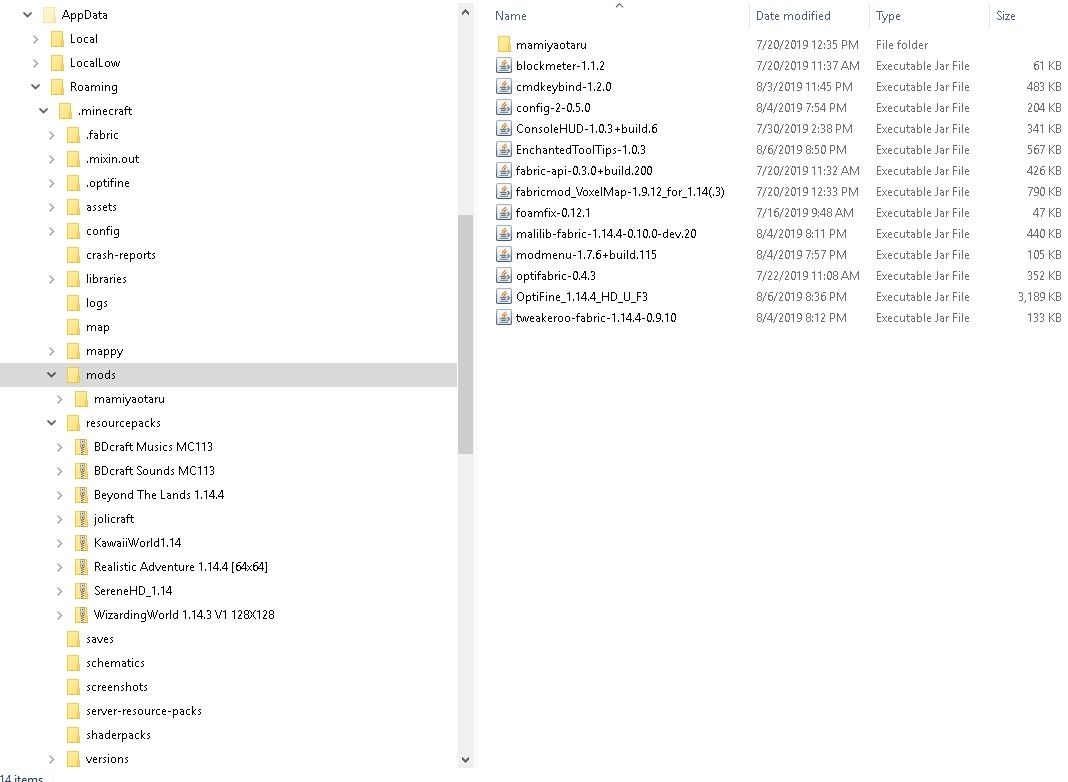Select the ConsoleHUD-1.0.3+build.6 jar icon
The image size is (1068, 782).
503,129
